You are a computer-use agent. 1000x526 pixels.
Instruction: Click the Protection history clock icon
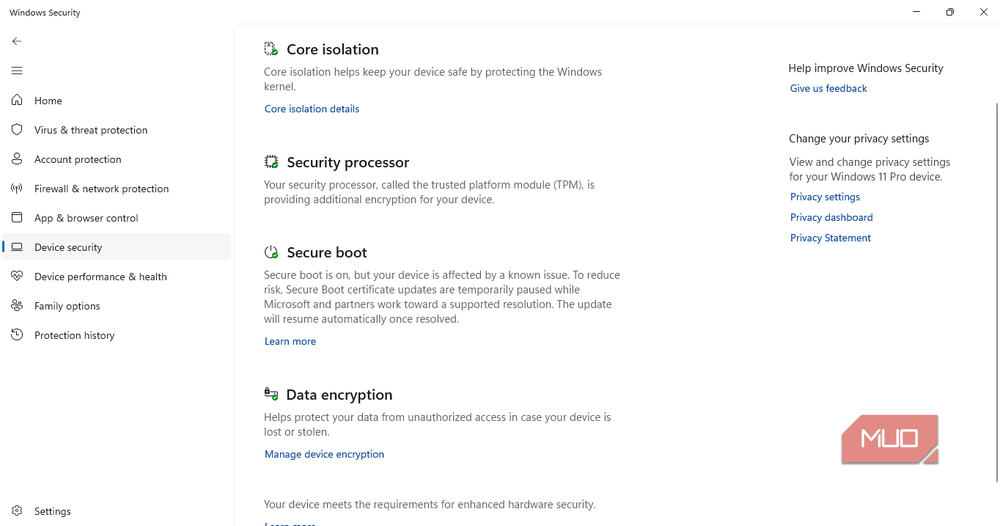coord(17,335)
